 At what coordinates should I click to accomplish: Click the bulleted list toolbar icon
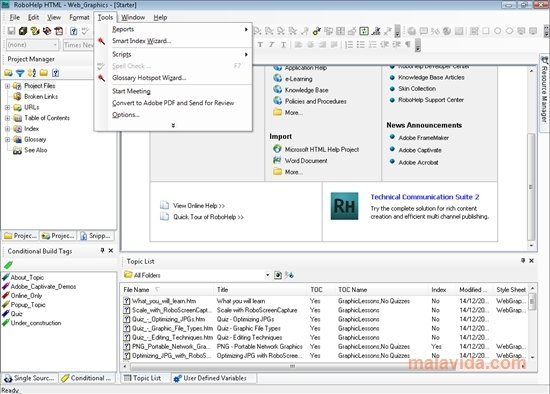pos(361,45)
